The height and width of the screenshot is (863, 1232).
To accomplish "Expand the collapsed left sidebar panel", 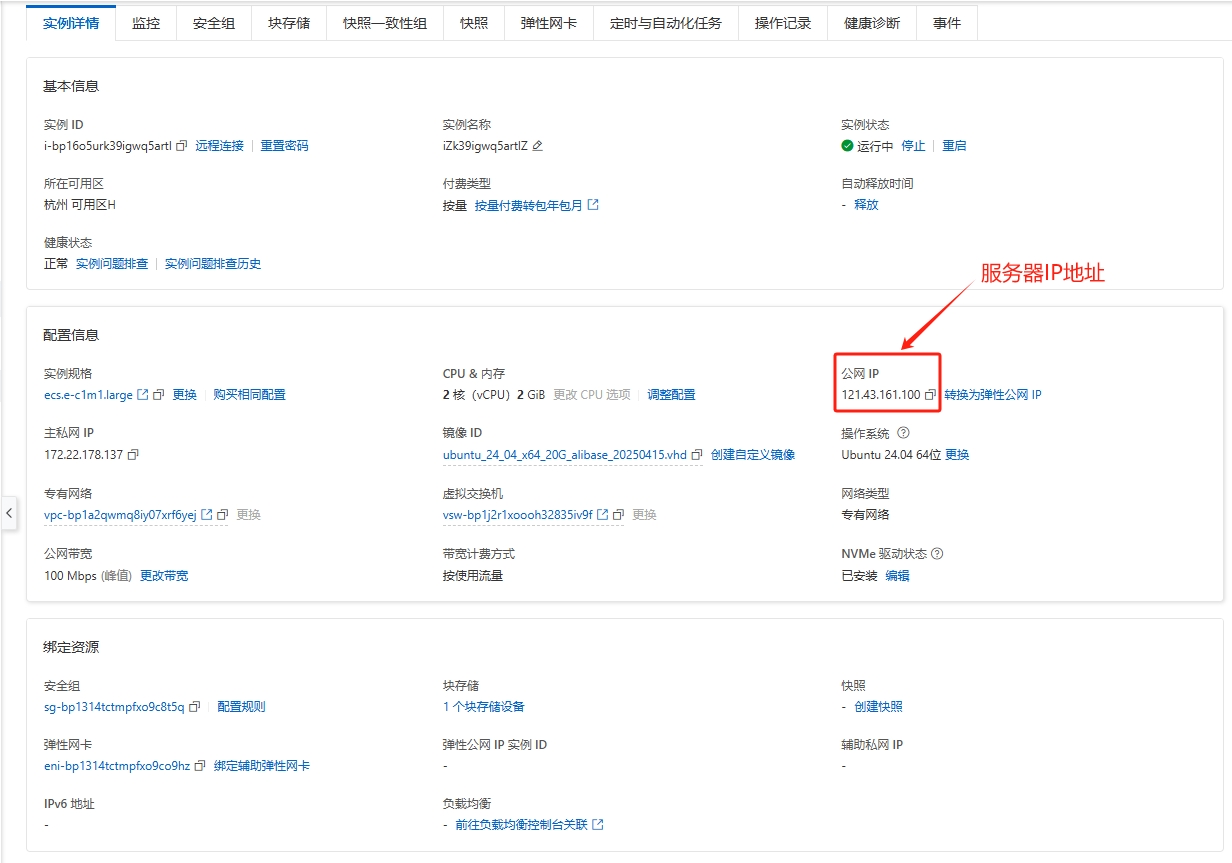I will [9, 513].
